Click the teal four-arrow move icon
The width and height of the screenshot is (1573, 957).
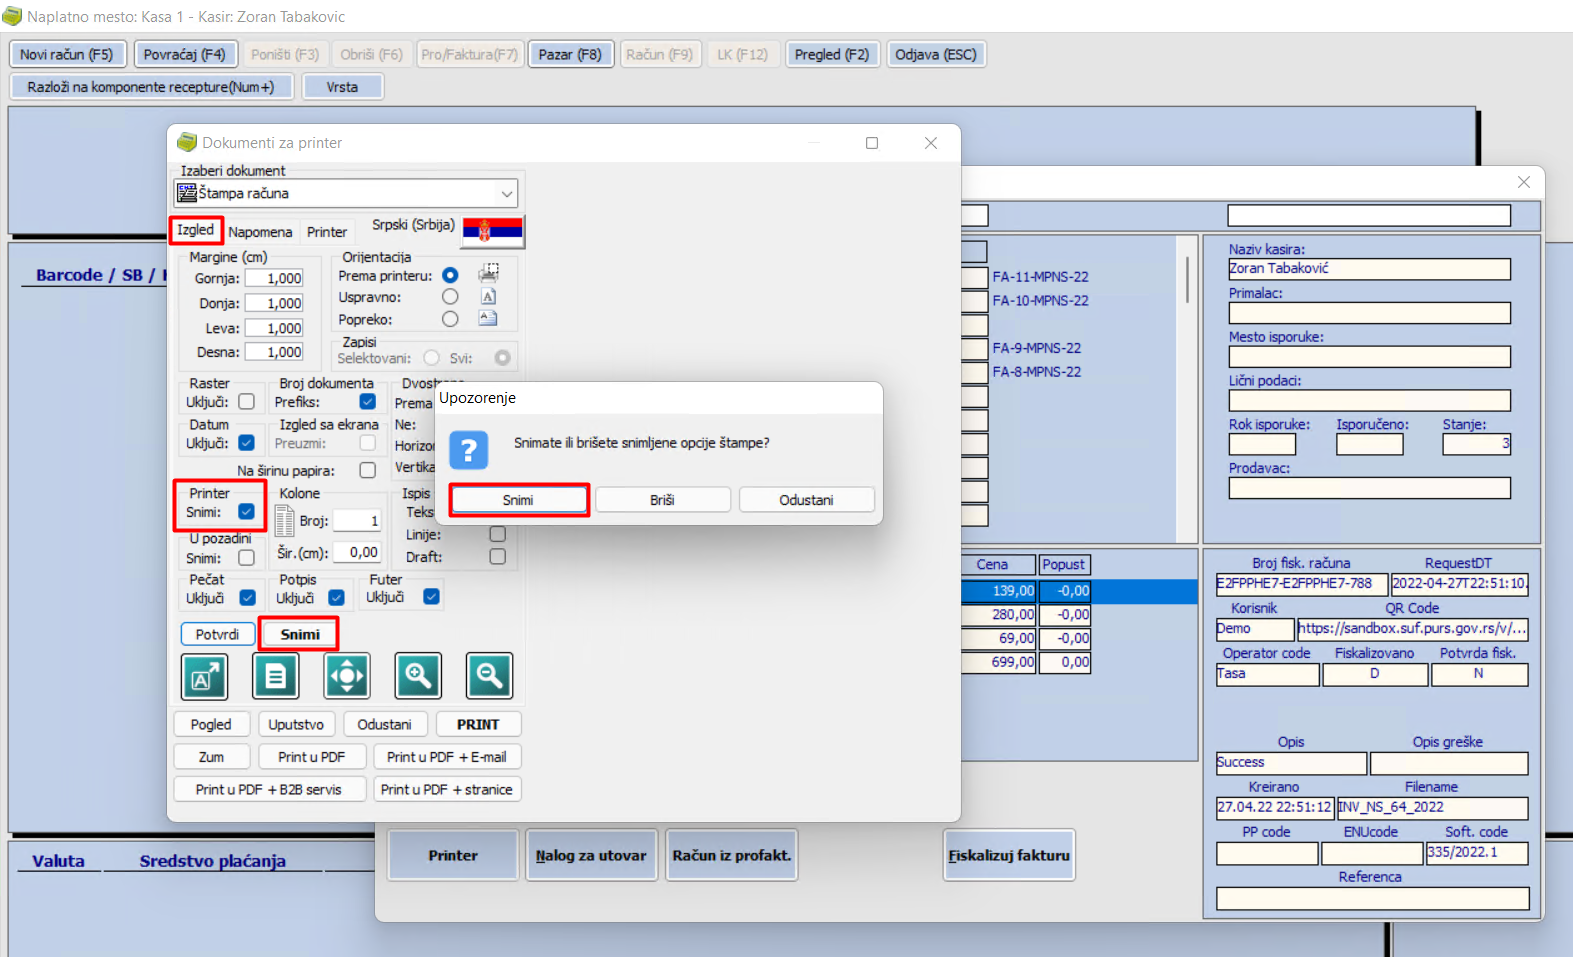[x=347, y=677]
